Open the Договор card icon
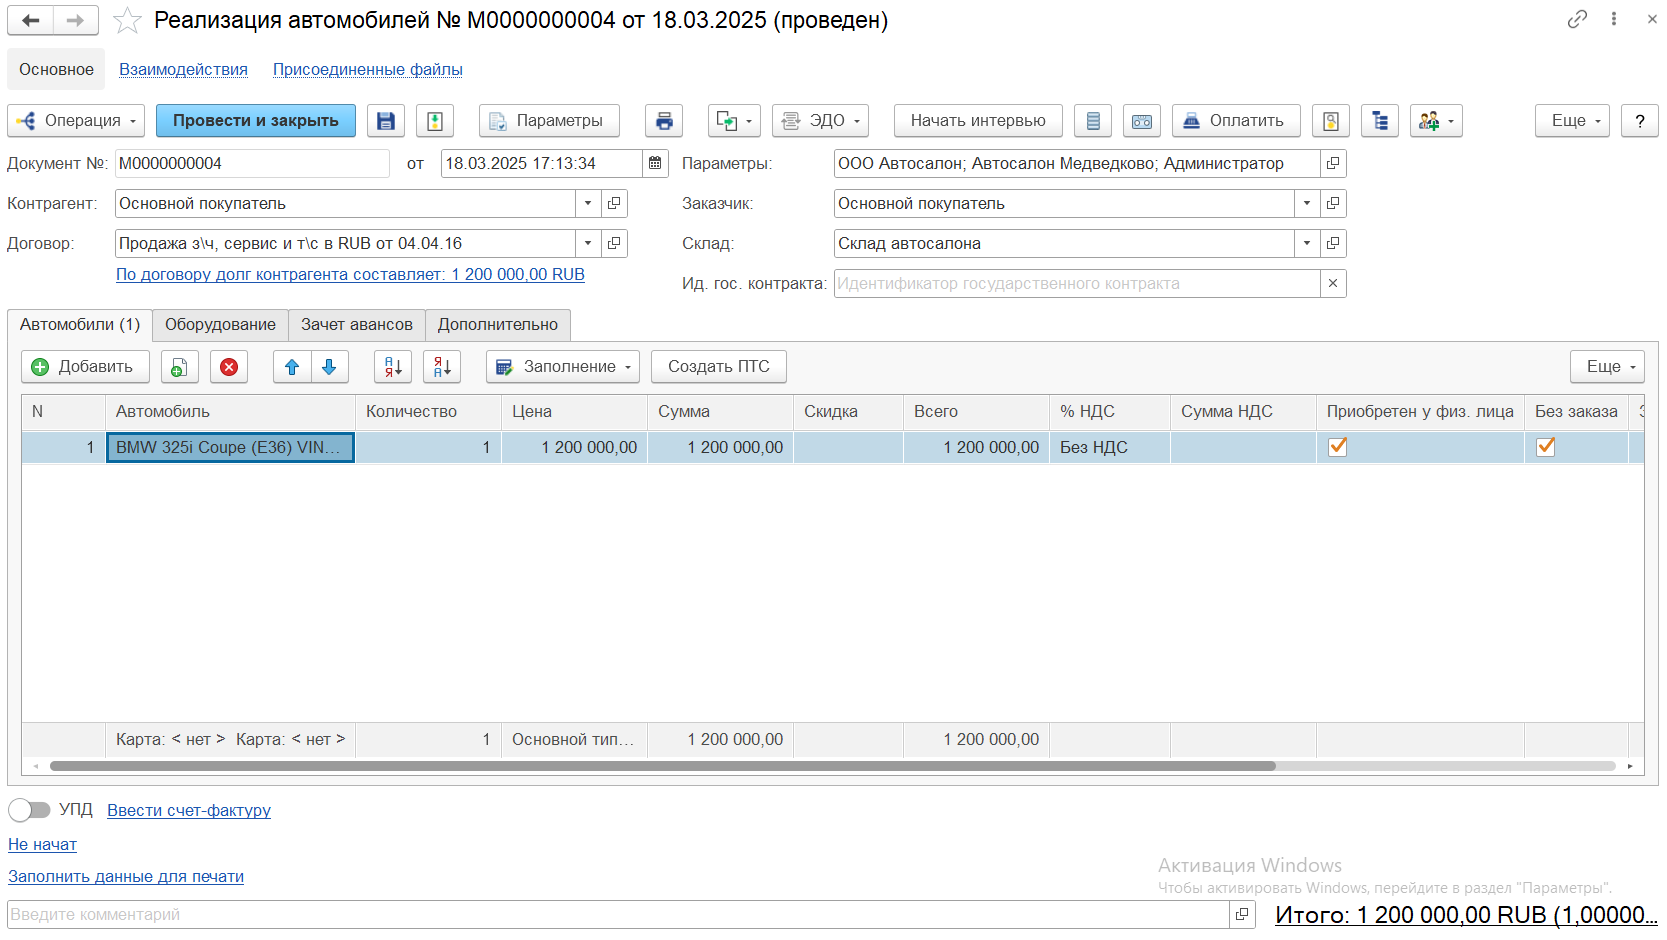1667x940 pixels. click(x=614, y=243)
